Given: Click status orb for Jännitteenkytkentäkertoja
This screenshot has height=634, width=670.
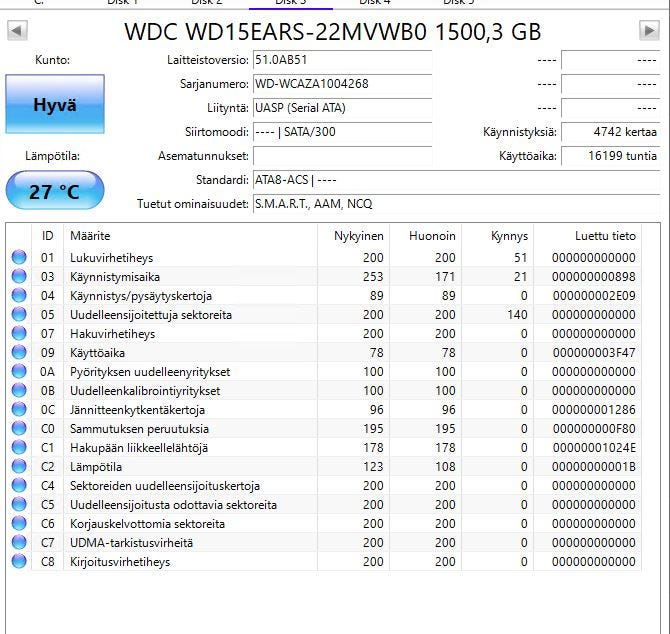Looking at the screenshot, I should [x=19, y=409].
